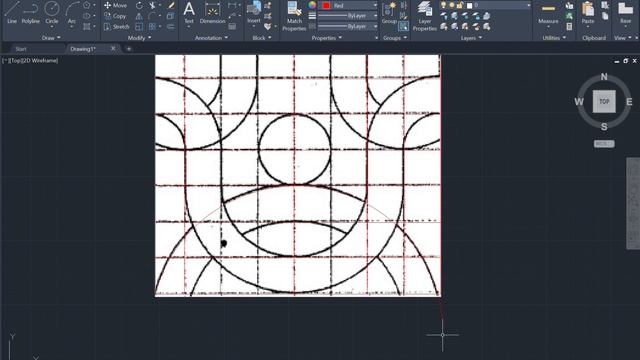Expand the Layers panel
Image resolution: width=640 pixels, height=360 pixels.
click(x=471, y=38)
